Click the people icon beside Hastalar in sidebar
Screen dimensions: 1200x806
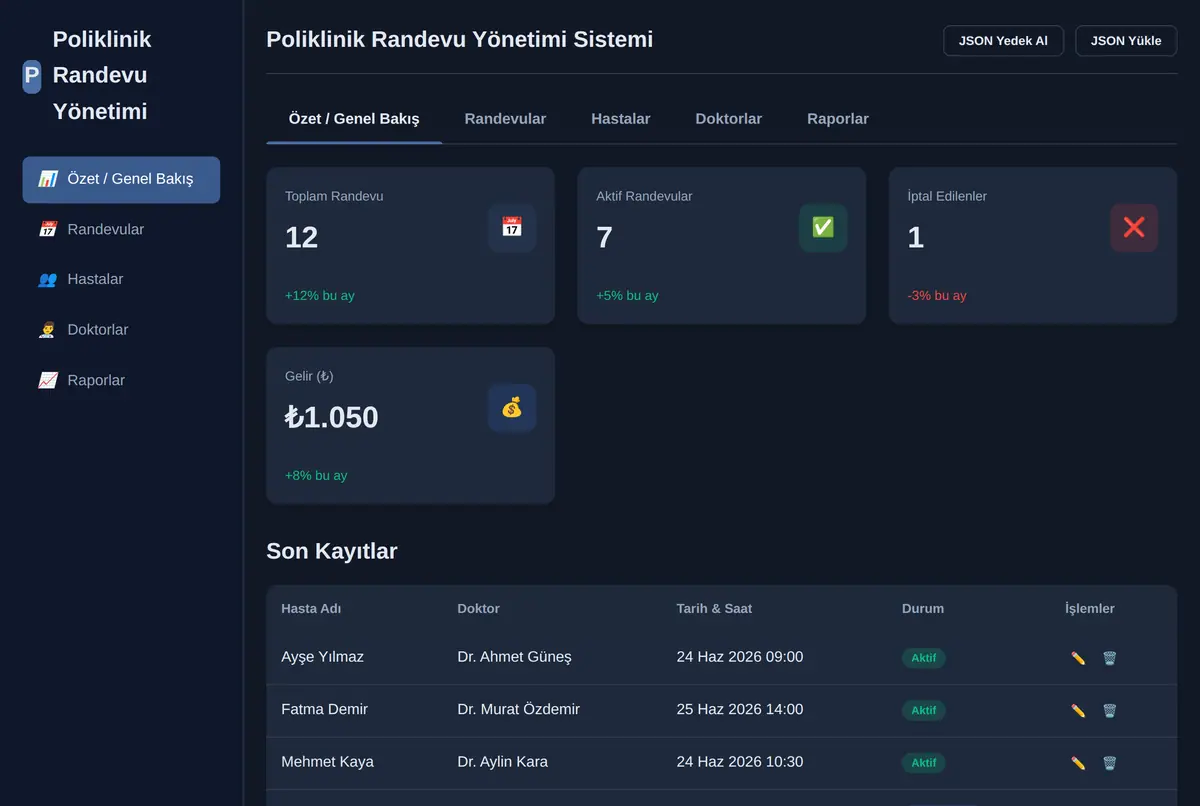(x=48, y=280)
